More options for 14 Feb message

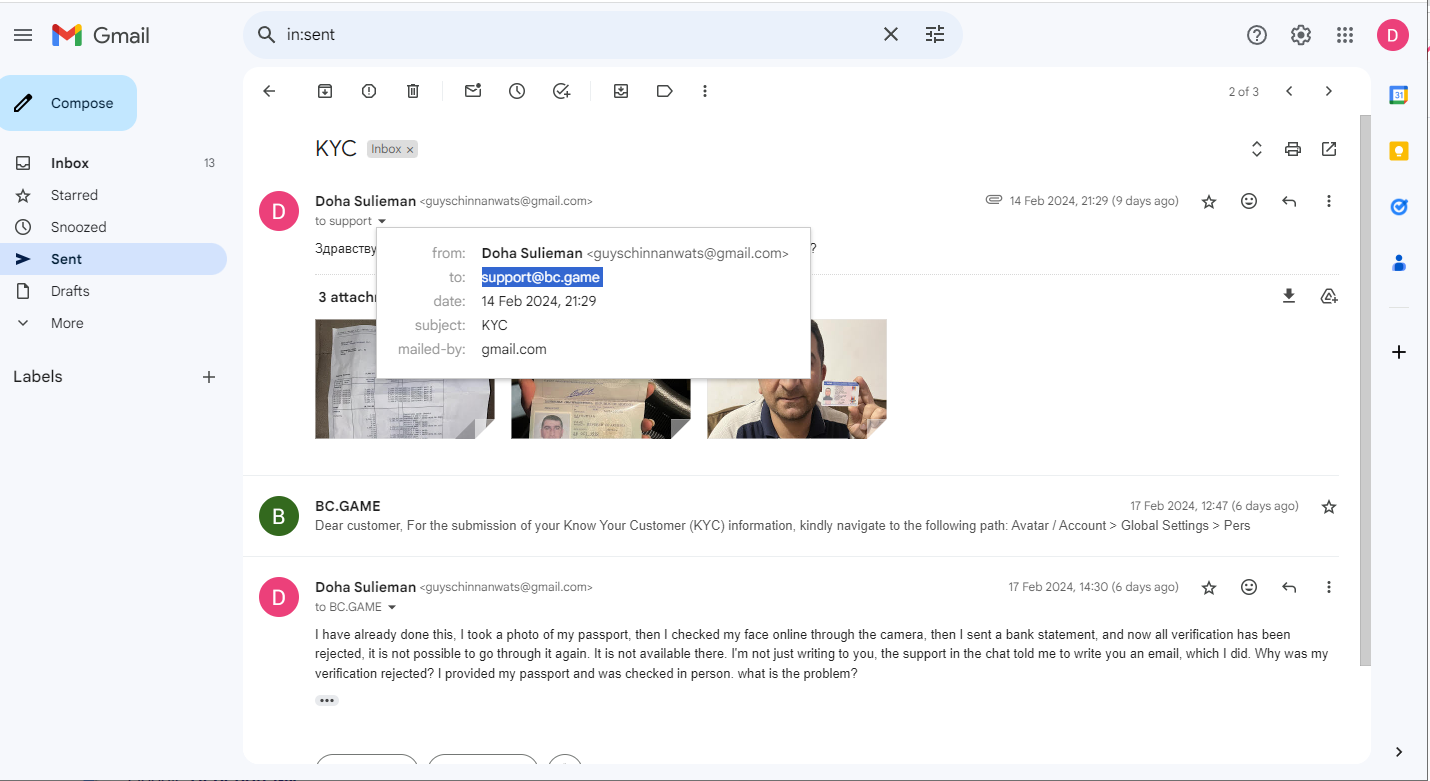[1329, 201]
